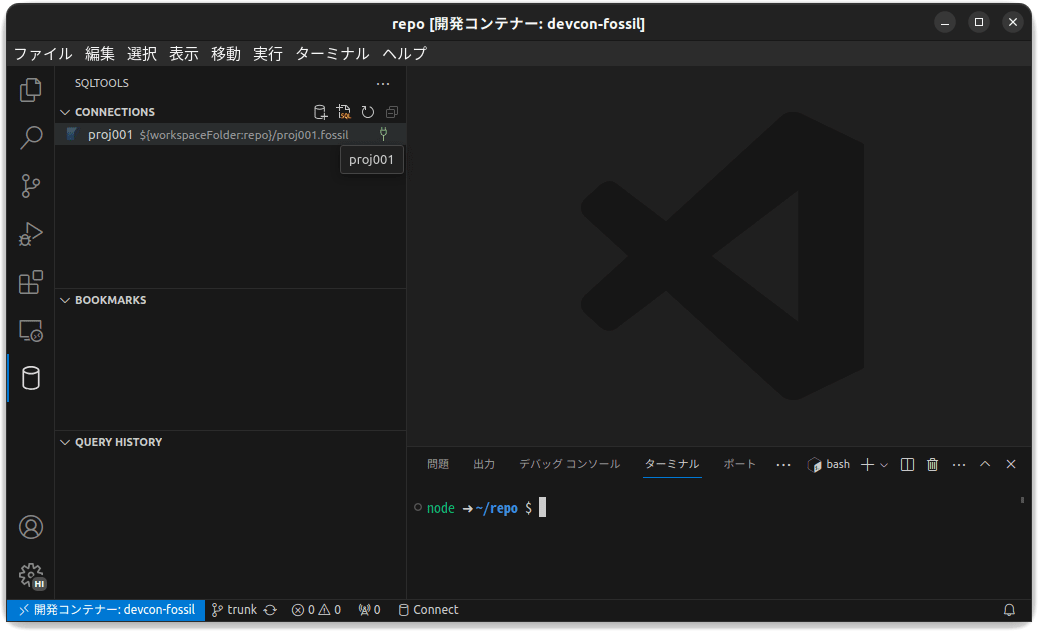The width and height of the screenshot is (1038, 631).
Task: Open the 選択 menu
Action: (x=142, y=54)
